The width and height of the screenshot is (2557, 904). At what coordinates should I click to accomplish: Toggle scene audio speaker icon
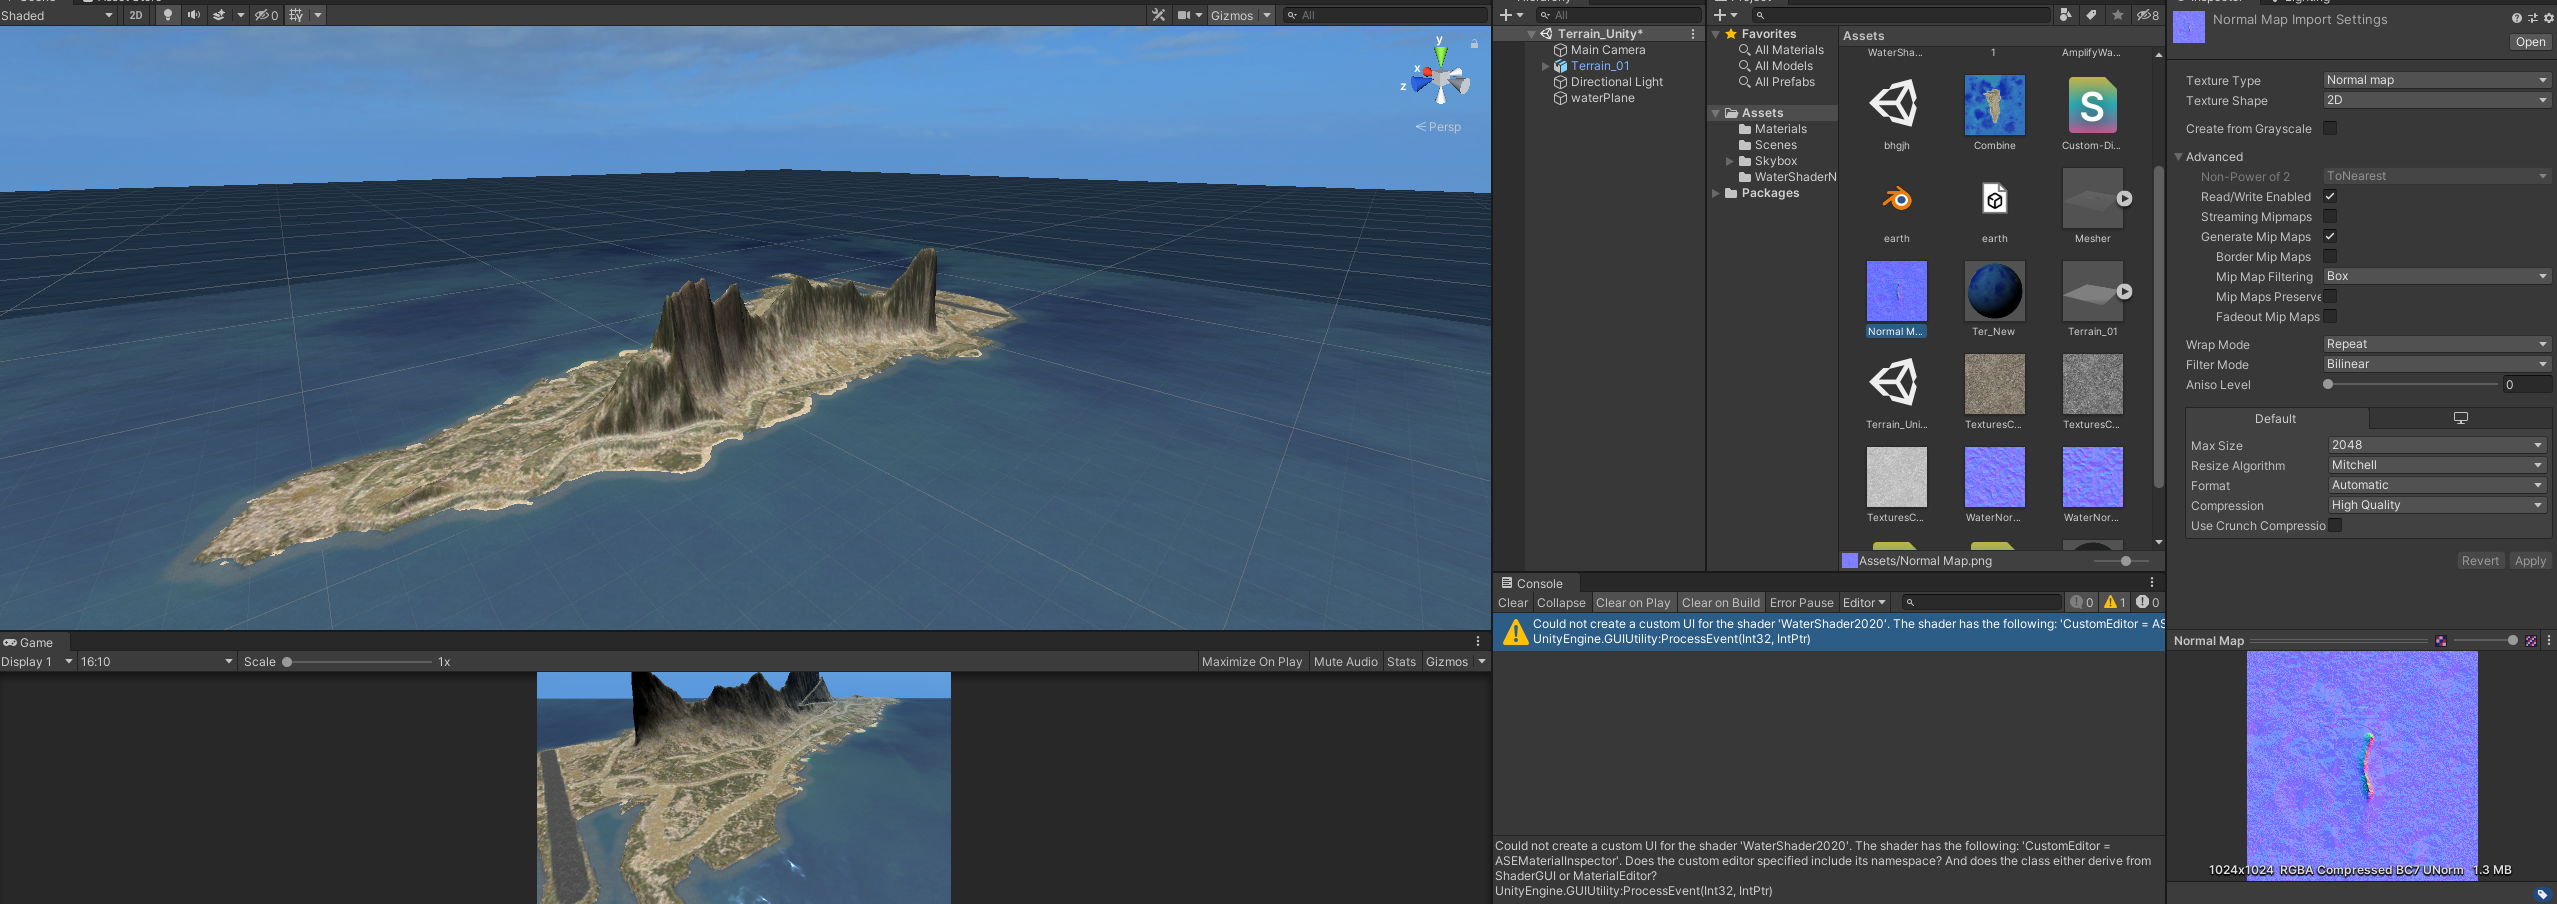click(x=193, y=15)
